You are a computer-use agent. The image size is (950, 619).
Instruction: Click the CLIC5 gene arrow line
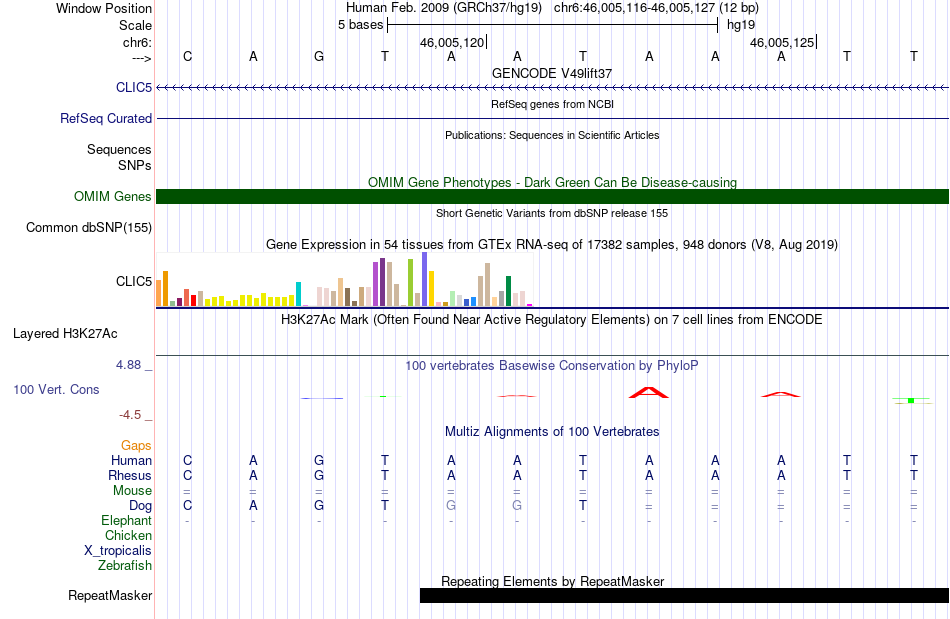(x=552, y=88)
